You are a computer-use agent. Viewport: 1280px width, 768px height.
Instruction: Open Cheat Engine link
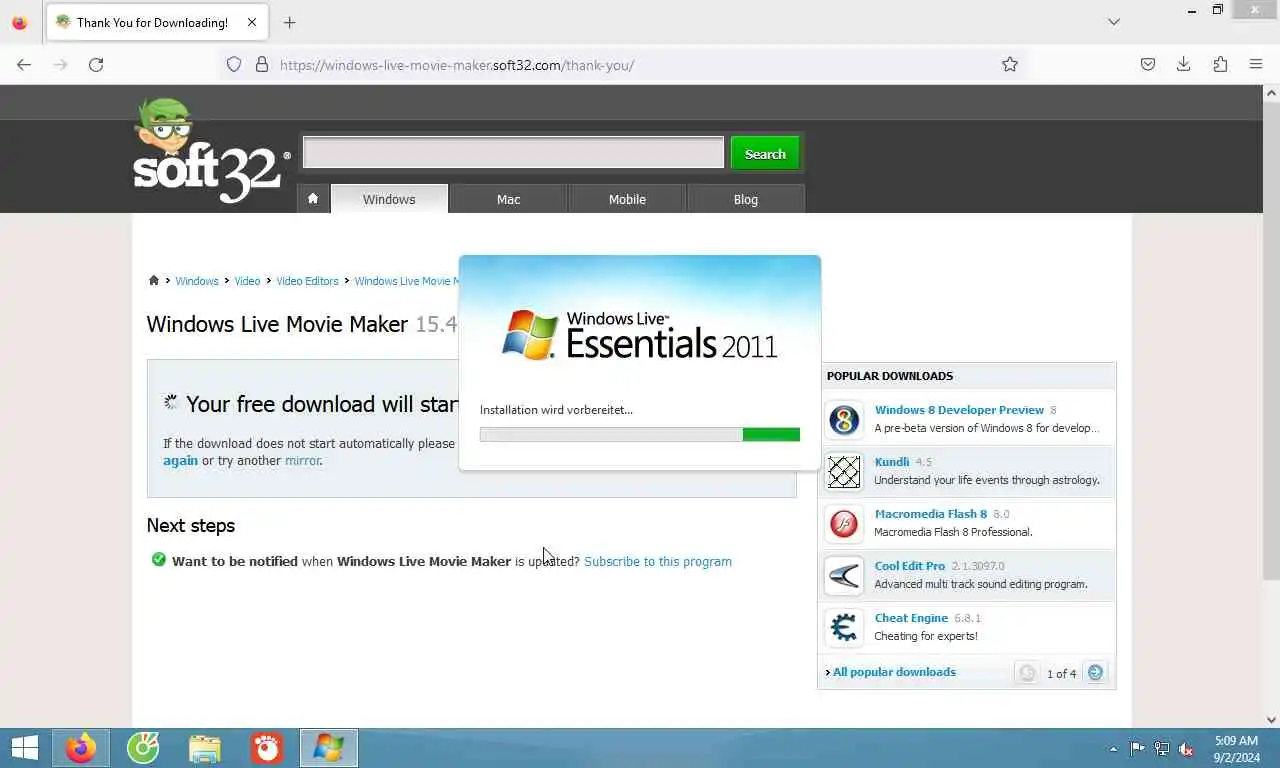911,618
